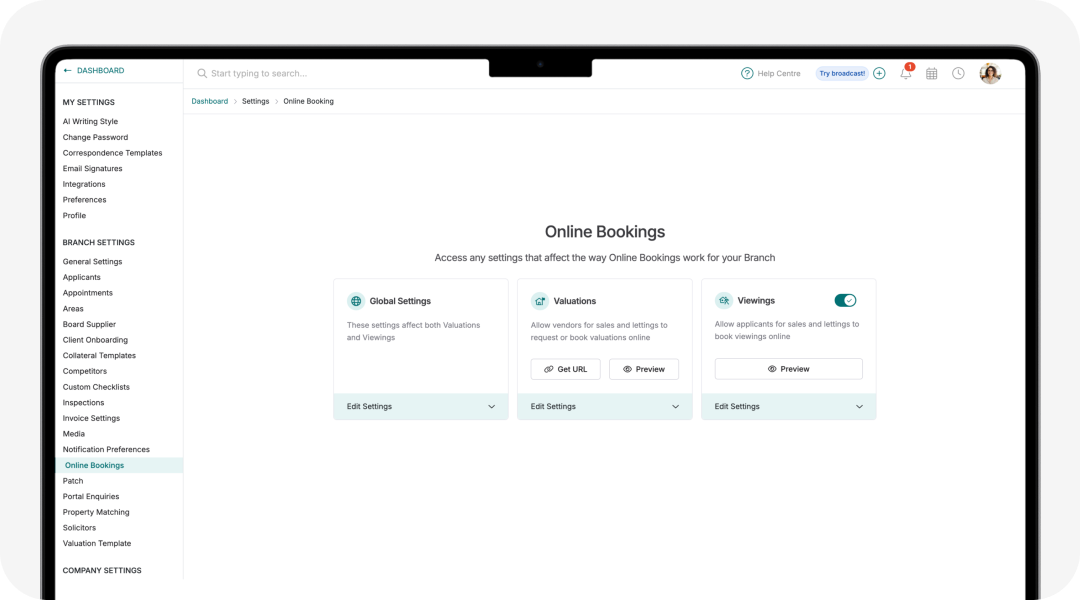Viewport: 1080px width, 600px height.
Task: Click the Valuations house icon
Action: [x=539, y=301]
